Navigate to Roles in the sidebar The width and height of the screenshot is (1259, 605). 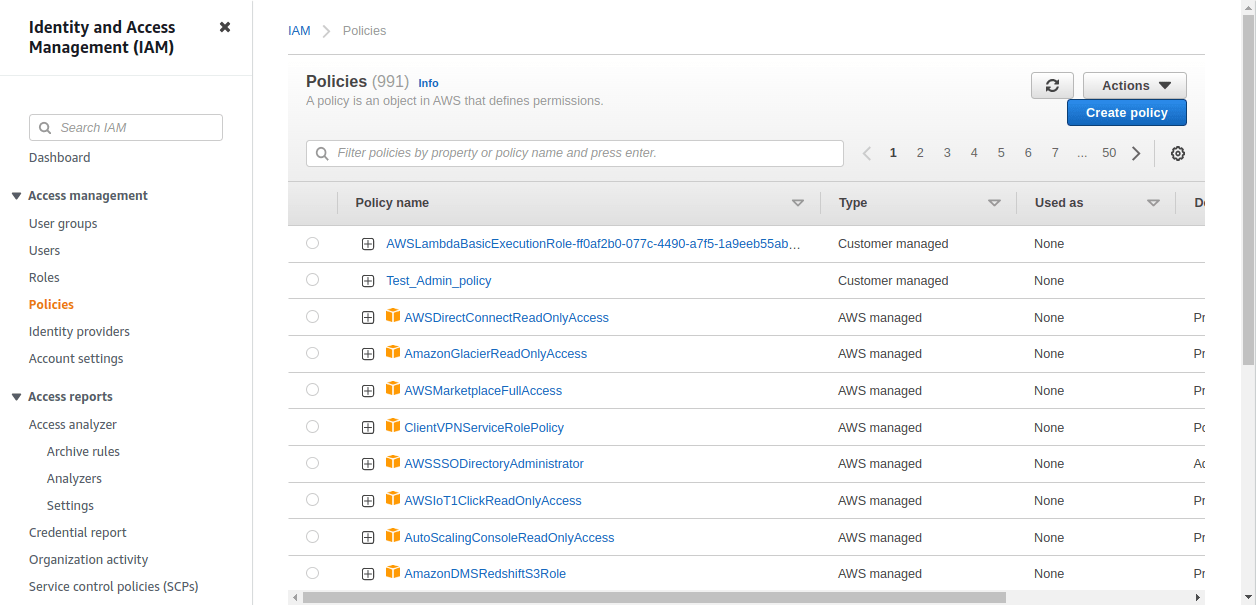[x=44, y=277]
